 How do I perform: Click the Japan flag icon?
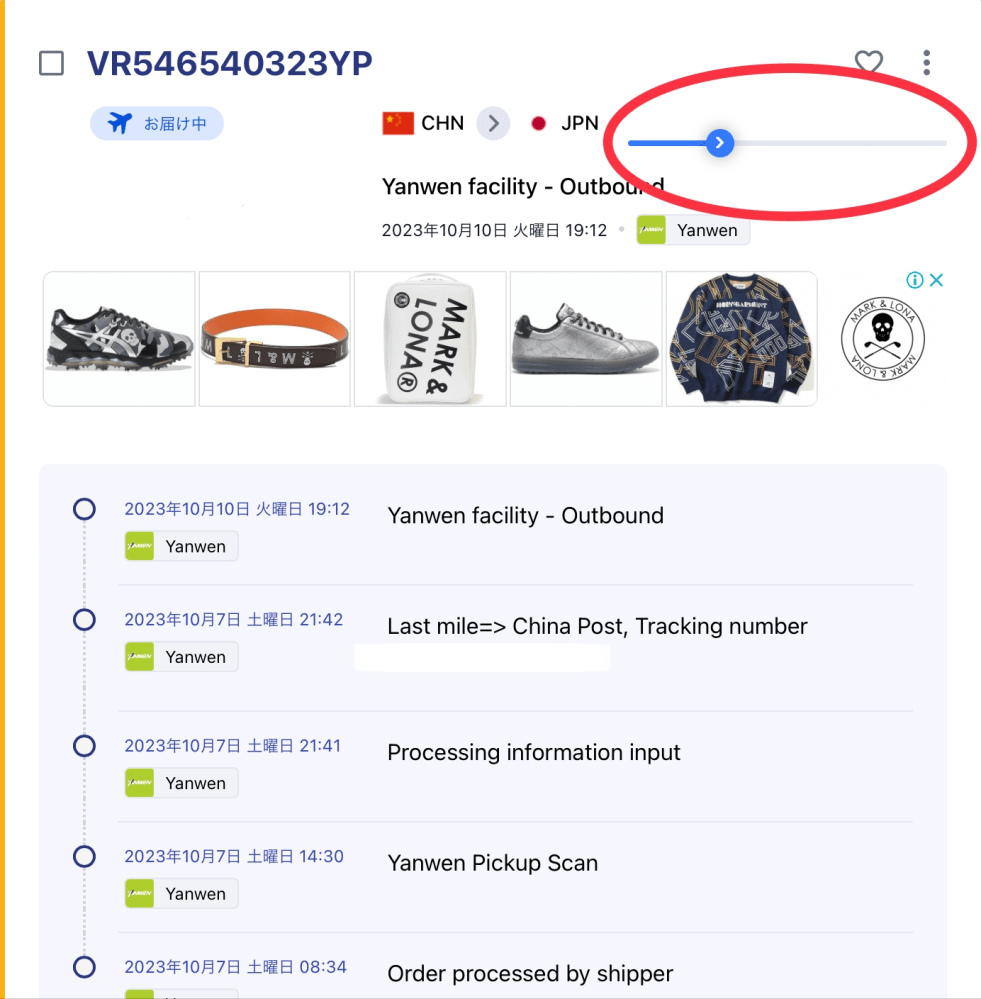[x=538, y=123]
